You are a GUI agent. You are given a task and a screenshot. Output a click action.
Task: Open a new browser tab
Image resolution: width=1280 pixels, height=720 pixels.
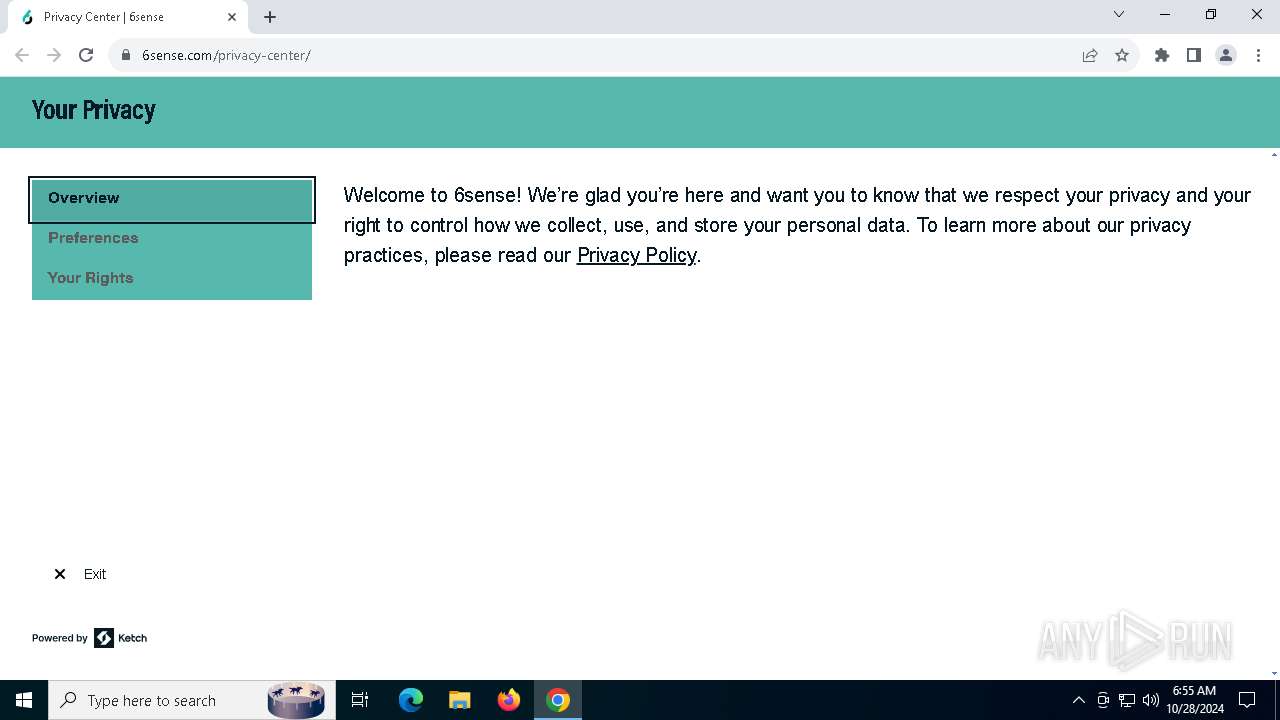tap(270, 17)
